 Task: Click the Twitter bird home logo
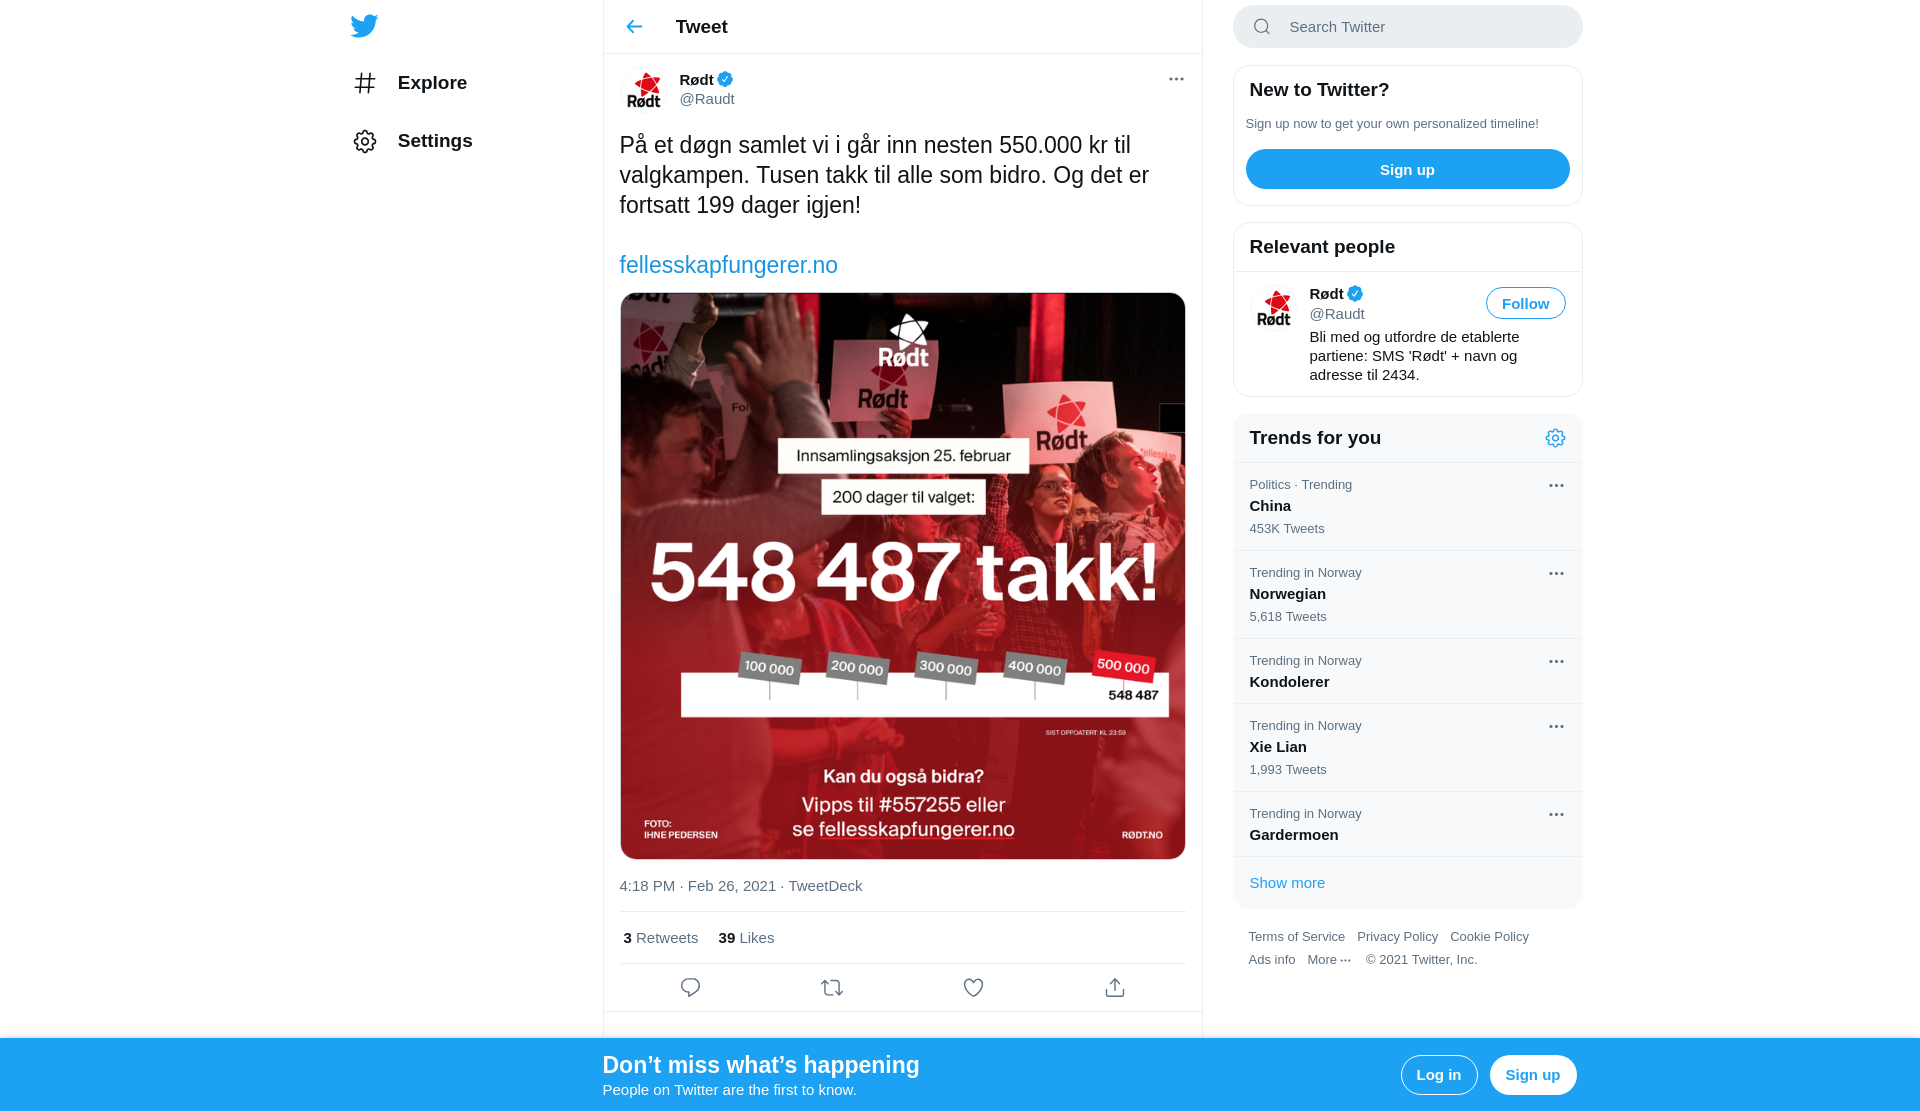point(364,26)
